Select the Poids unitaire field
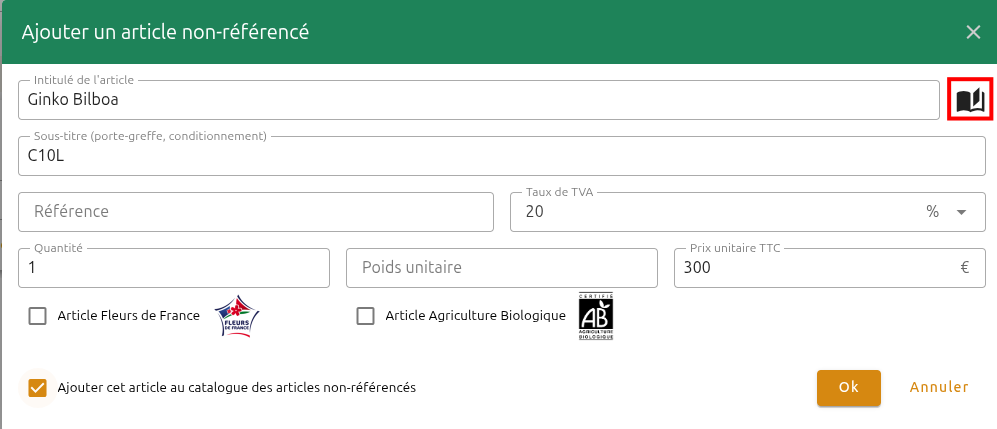 point(502,268)
